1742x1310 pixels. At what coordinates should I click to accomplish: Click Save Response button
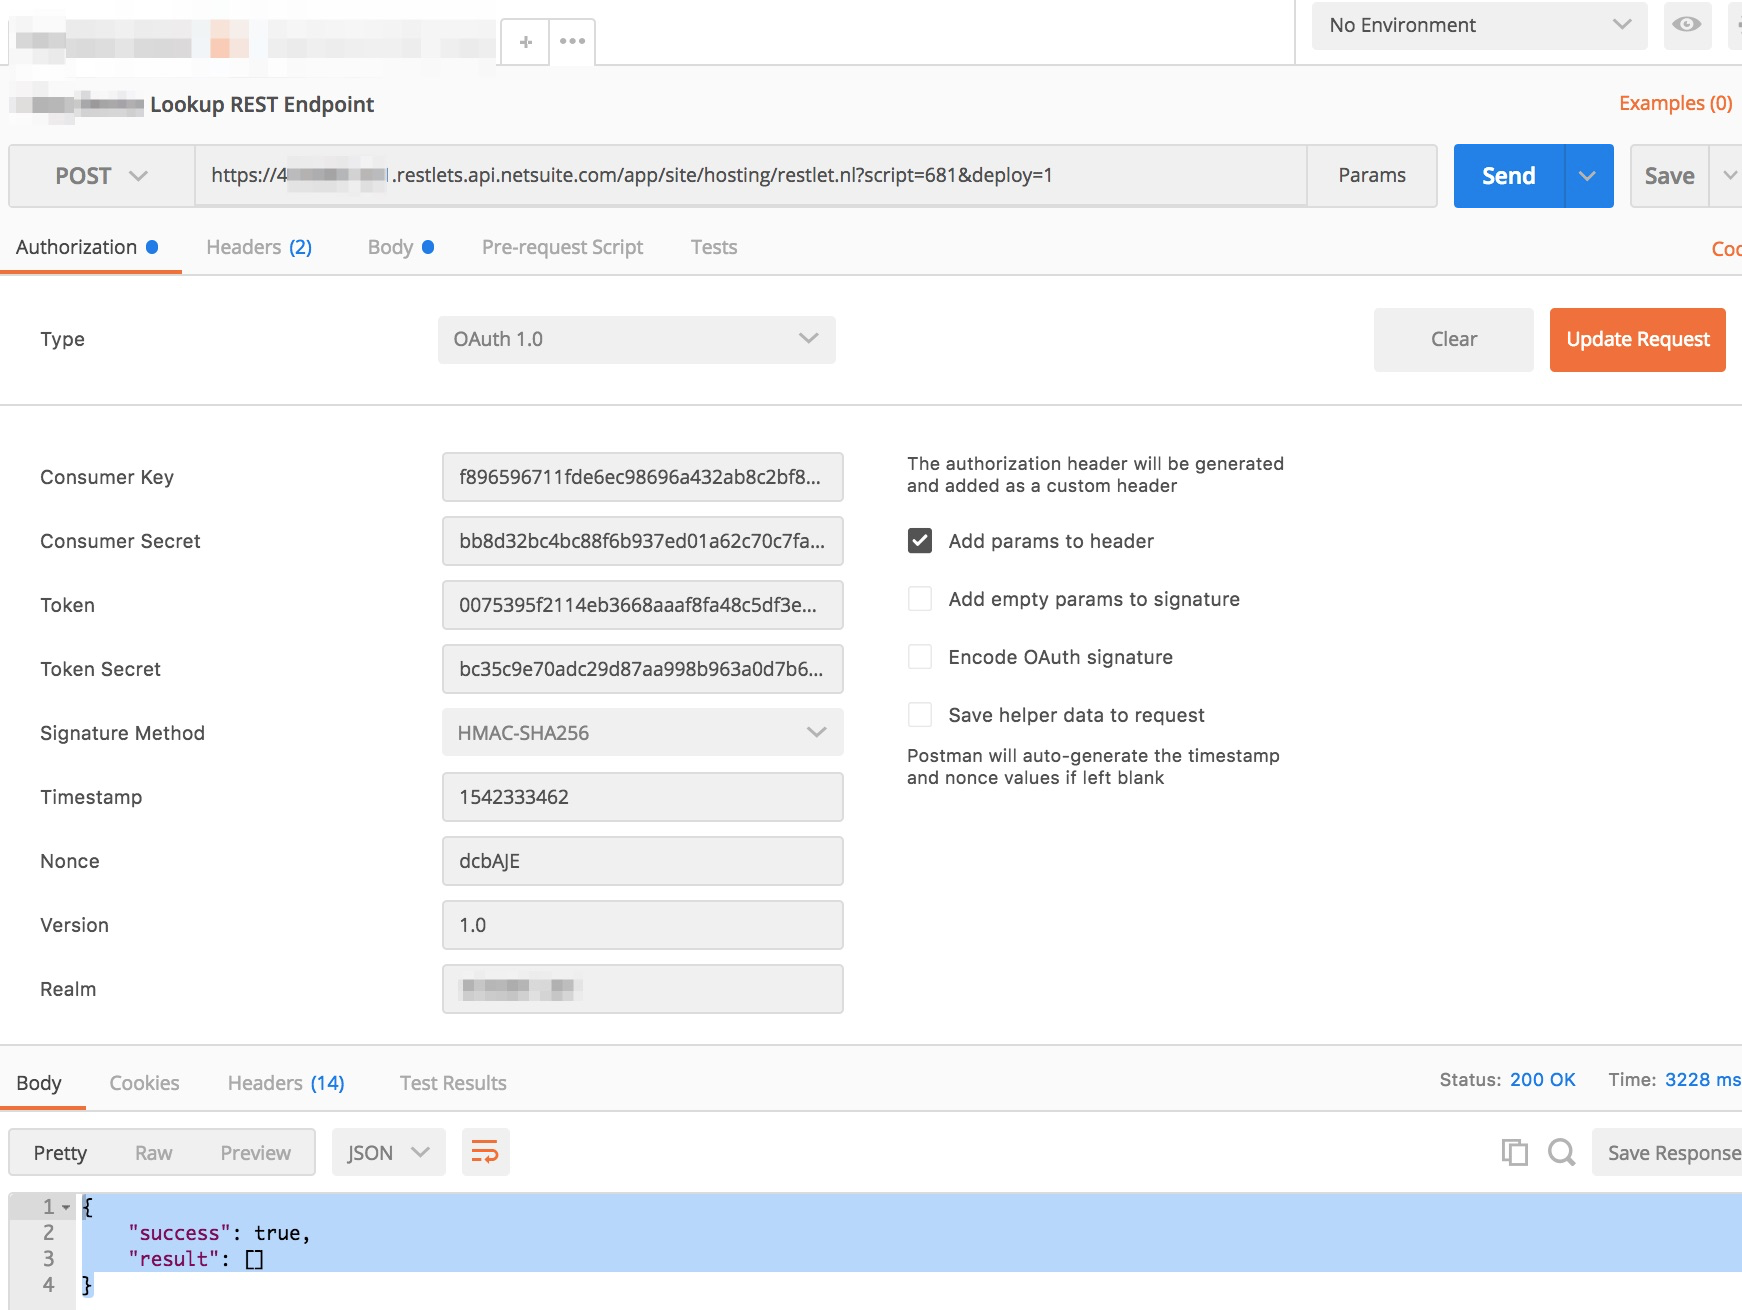[x=1668, y=1152]
